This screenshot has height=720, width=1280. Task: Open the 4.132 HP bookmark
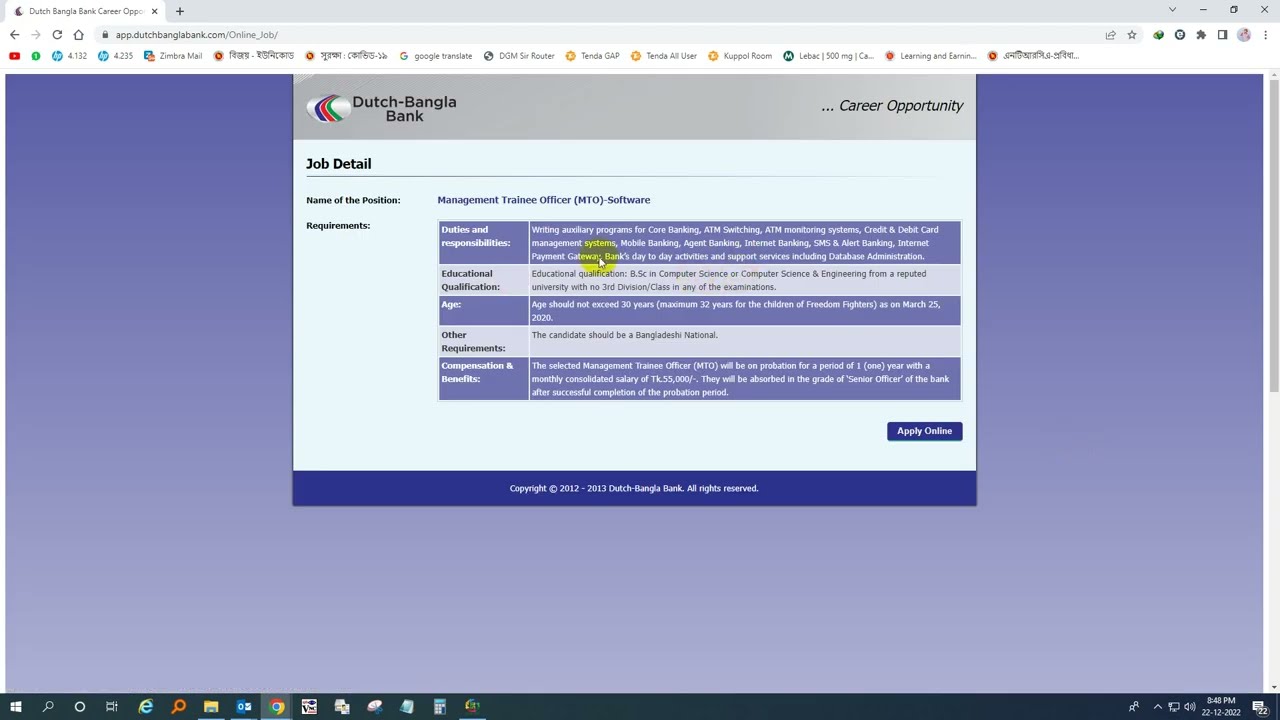(70, 56)
